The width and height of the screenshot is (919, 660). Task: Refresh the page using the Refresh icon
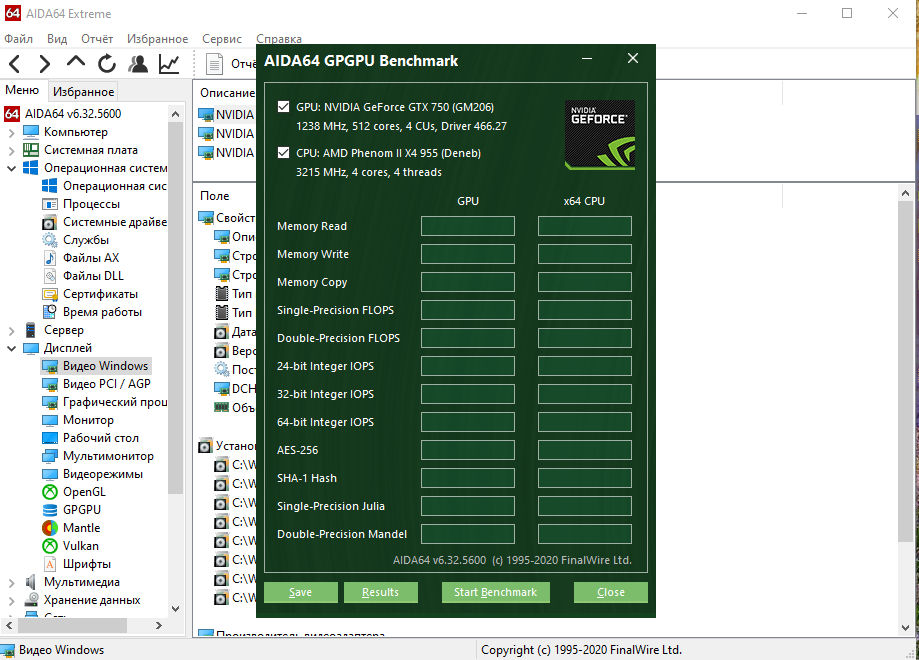tap(107, 63)
